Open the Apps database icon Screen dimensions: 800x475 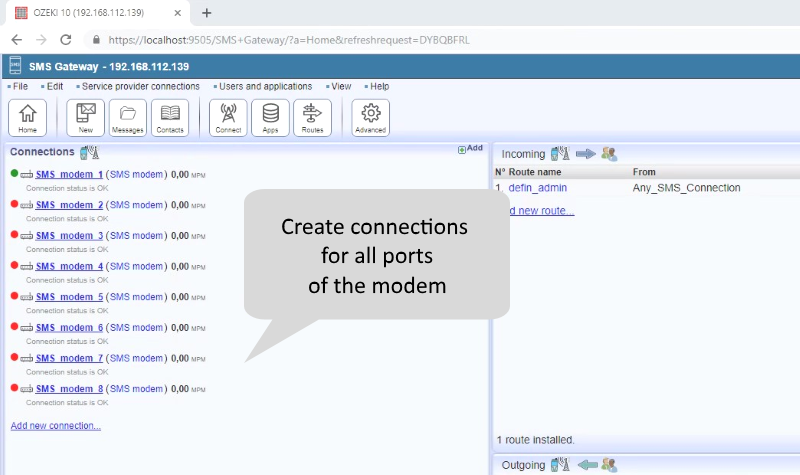pos(270,118)
